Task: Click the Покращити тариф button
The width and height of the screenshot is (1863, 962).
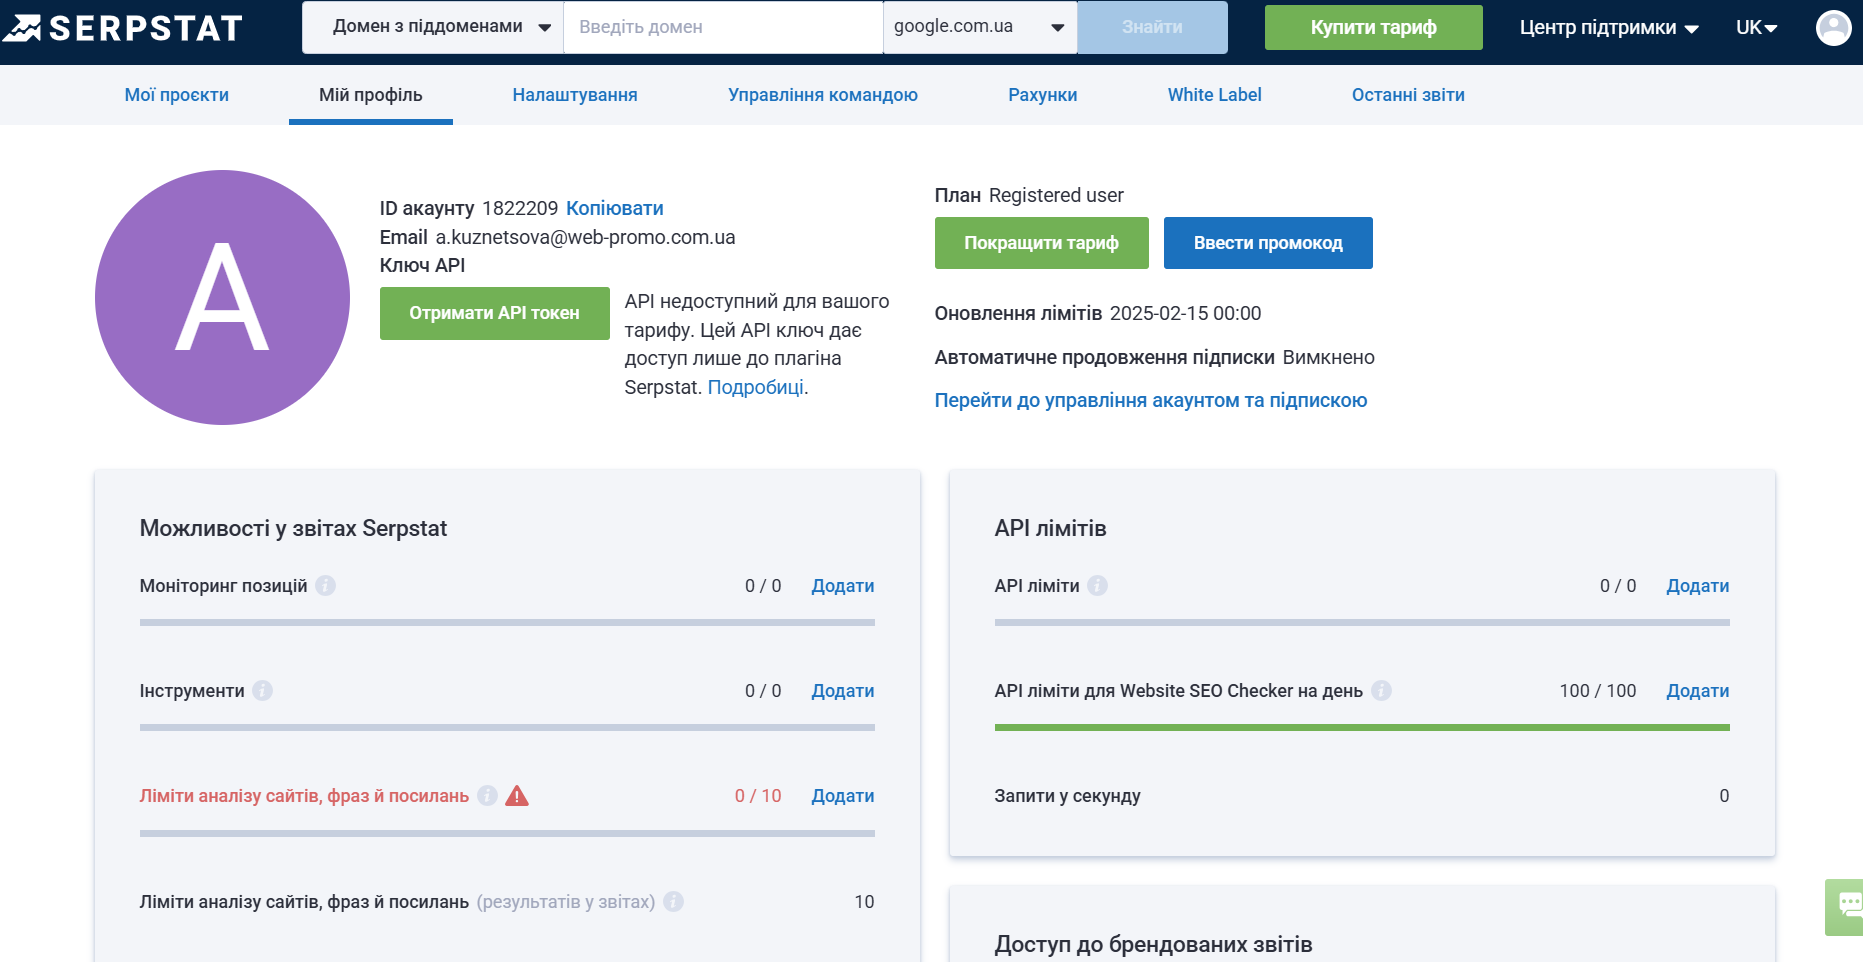Action: click(1041, 243)
